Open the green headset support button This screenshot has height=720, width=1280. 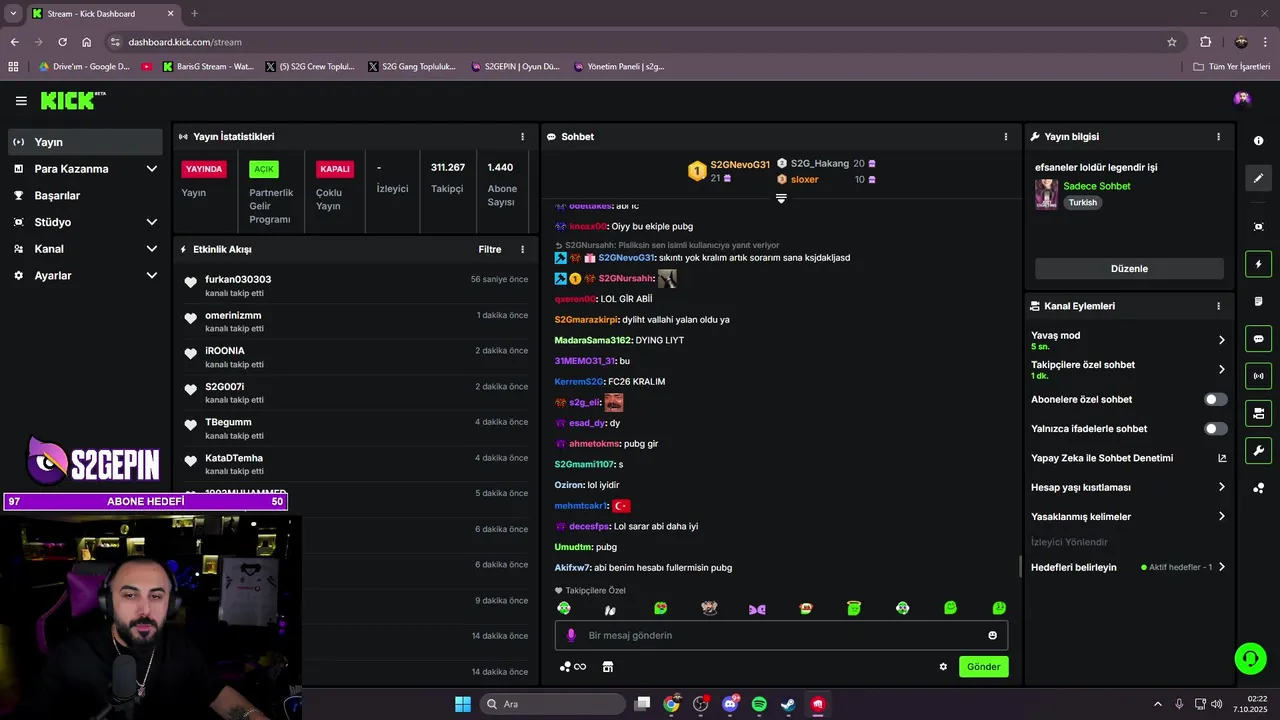(1250, 658)
